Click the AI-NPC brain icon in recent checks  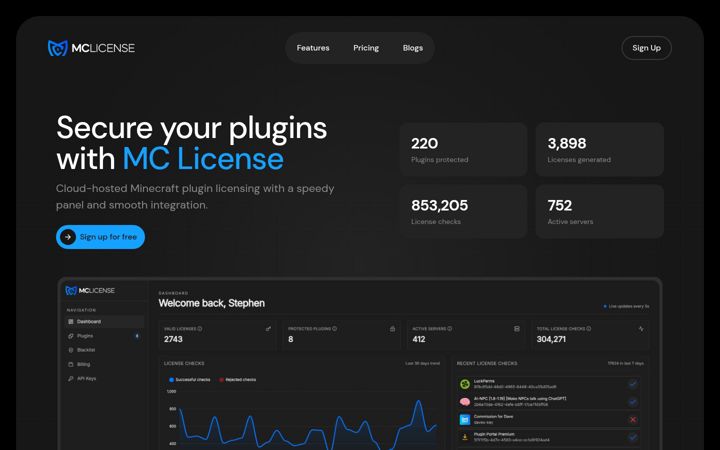click(x=465, y=402)
